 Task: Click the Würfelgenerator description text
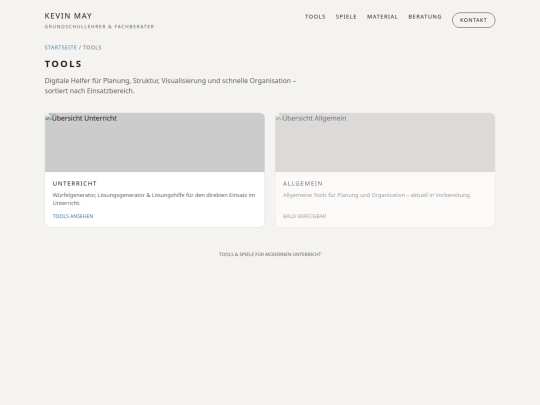[x=154, y=199]
